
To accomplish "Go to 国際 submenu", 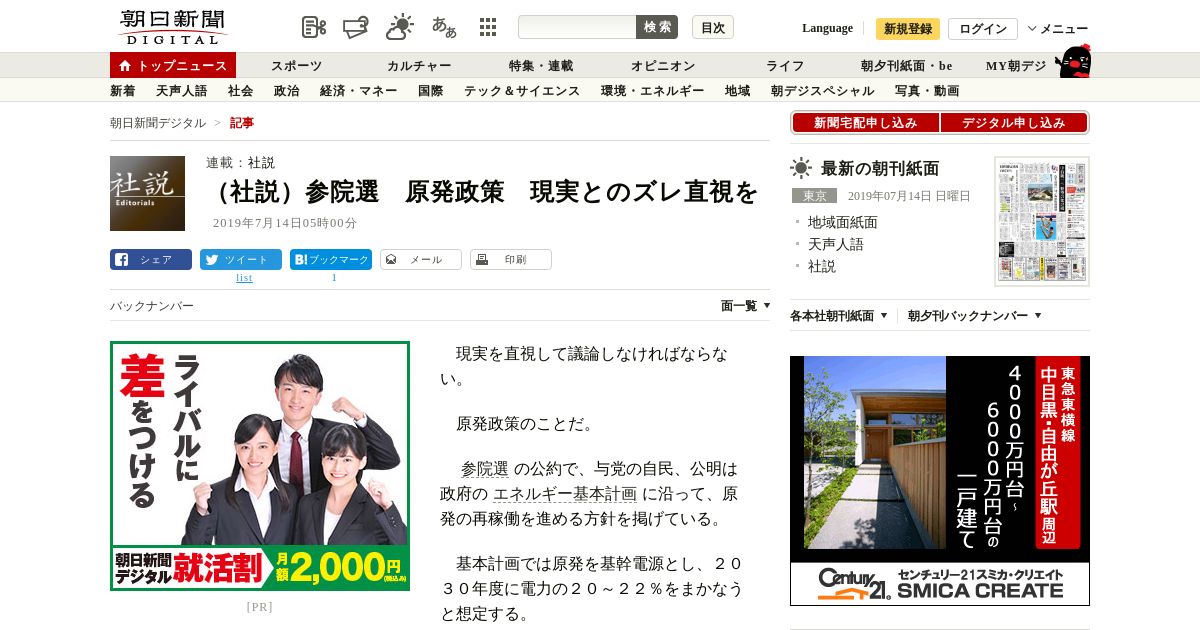I will pos(431,91).
